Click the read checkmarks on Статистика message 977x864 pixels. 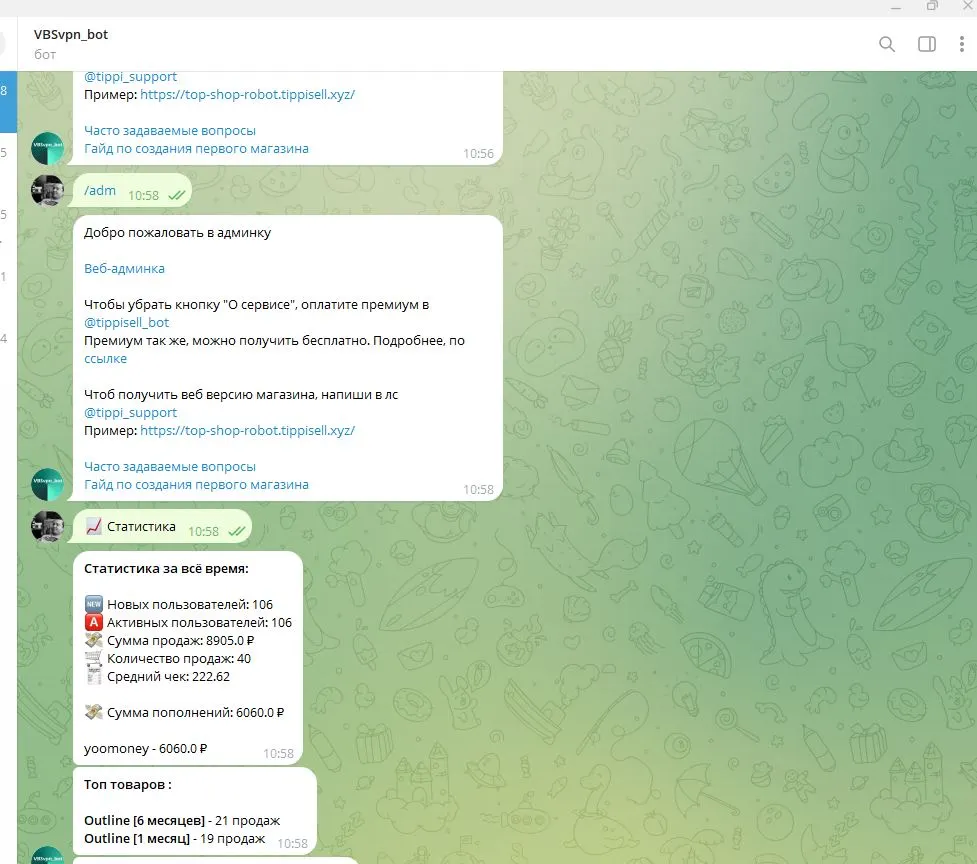pyautogui.click(x=237, y=531)
